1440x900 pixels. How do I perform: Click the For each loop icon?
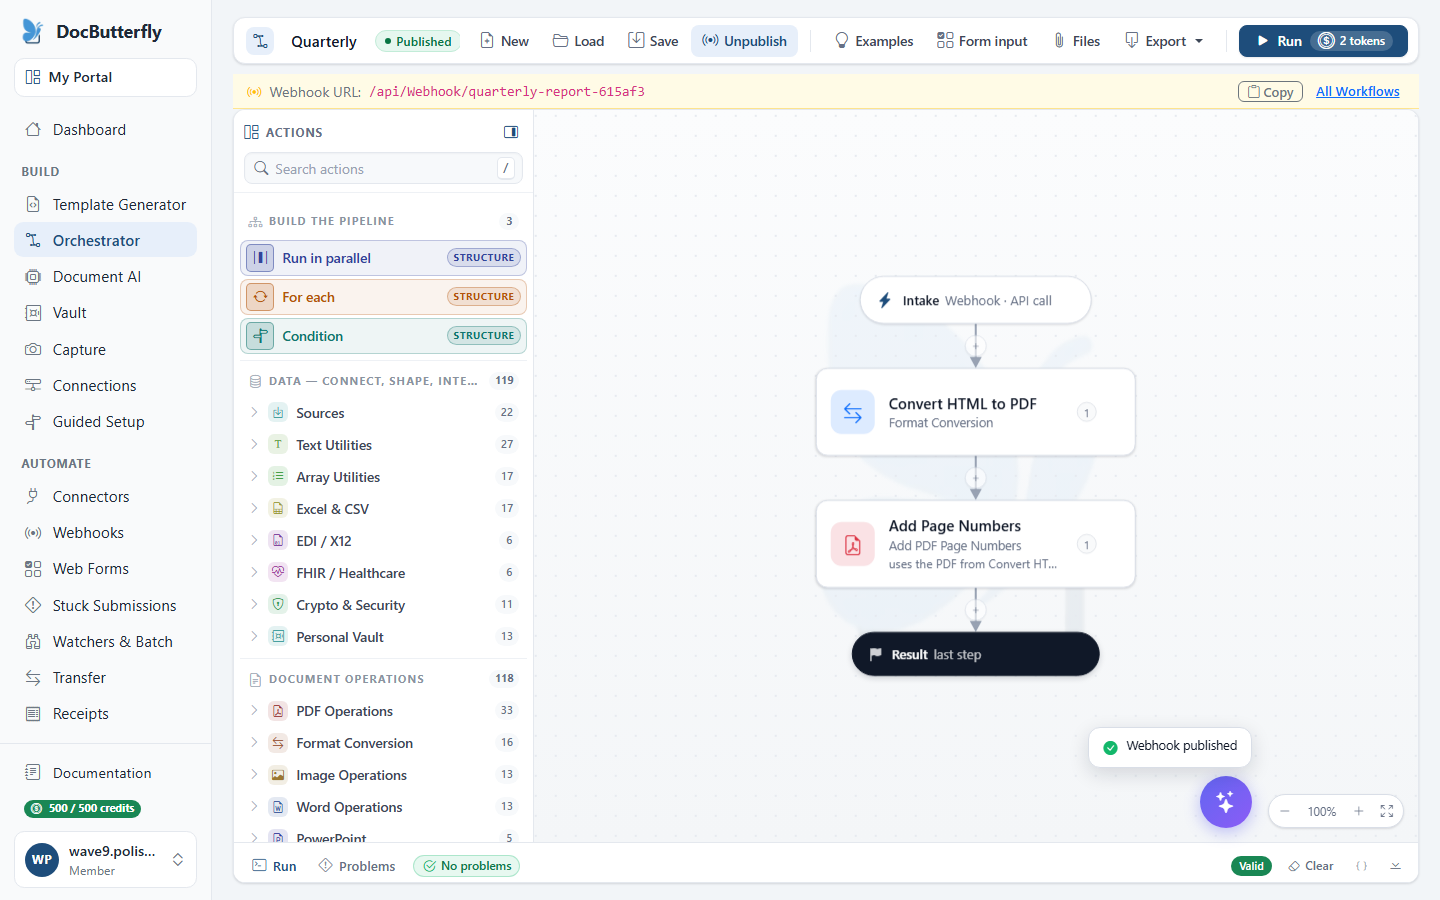coord(260,297)
